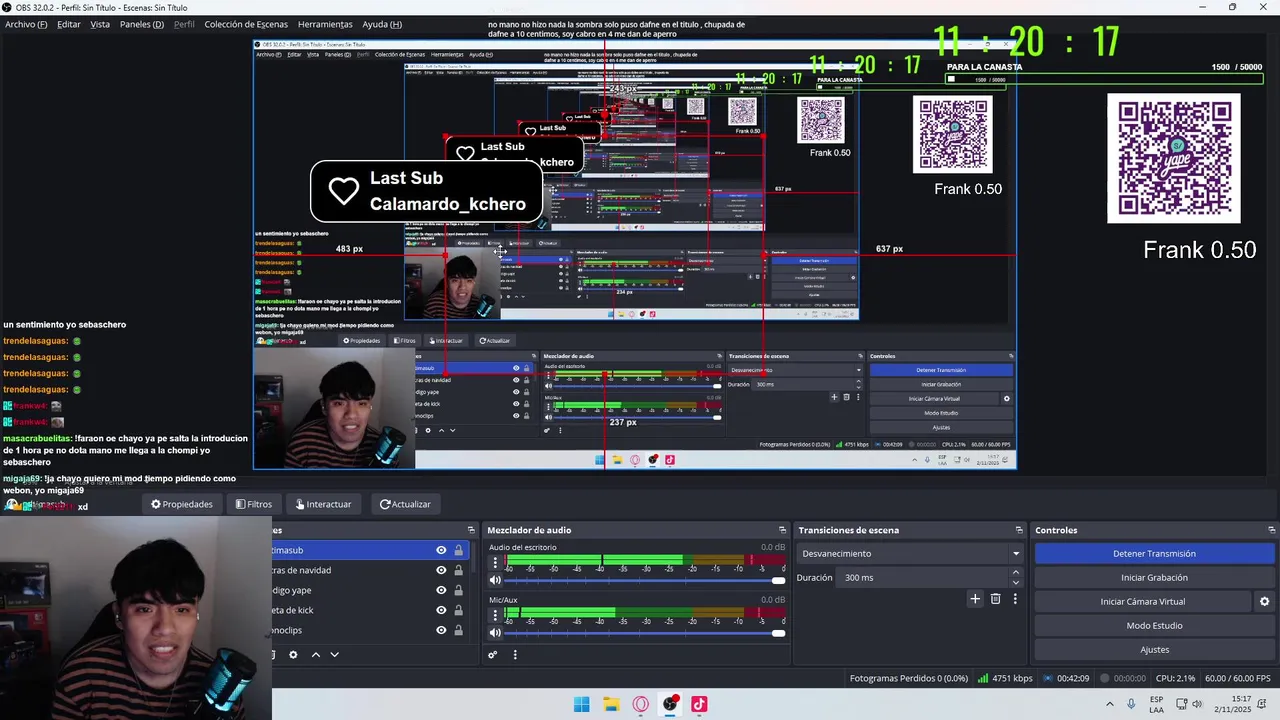Increase Duración with up arrow
This screenshot has height=720, width=1280.
(1016, 573)
